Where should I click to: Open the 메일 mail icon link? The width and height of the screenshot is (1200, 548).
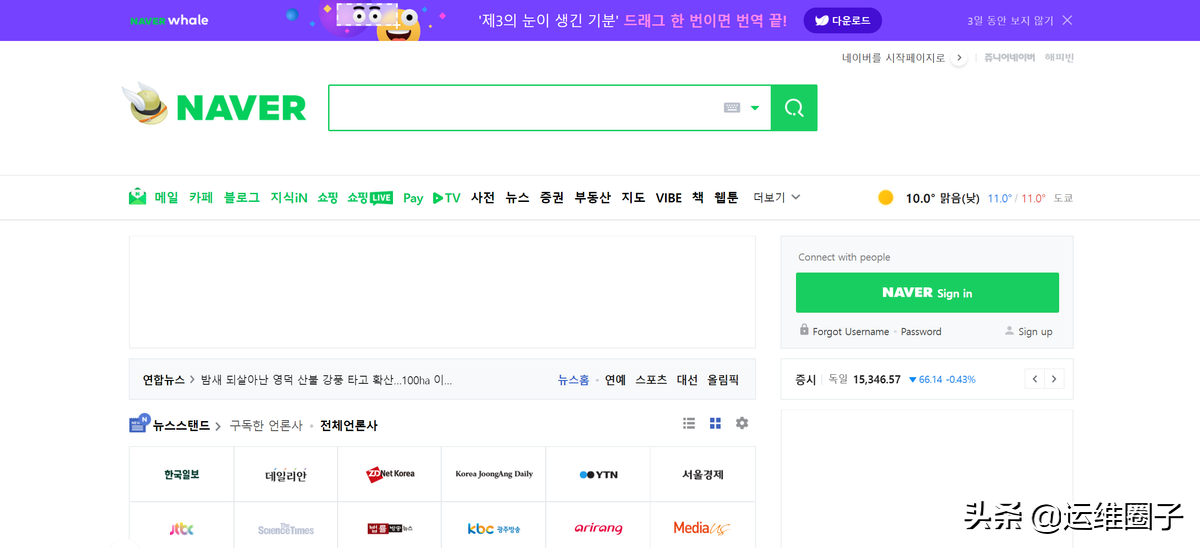[x=138, y=197]
